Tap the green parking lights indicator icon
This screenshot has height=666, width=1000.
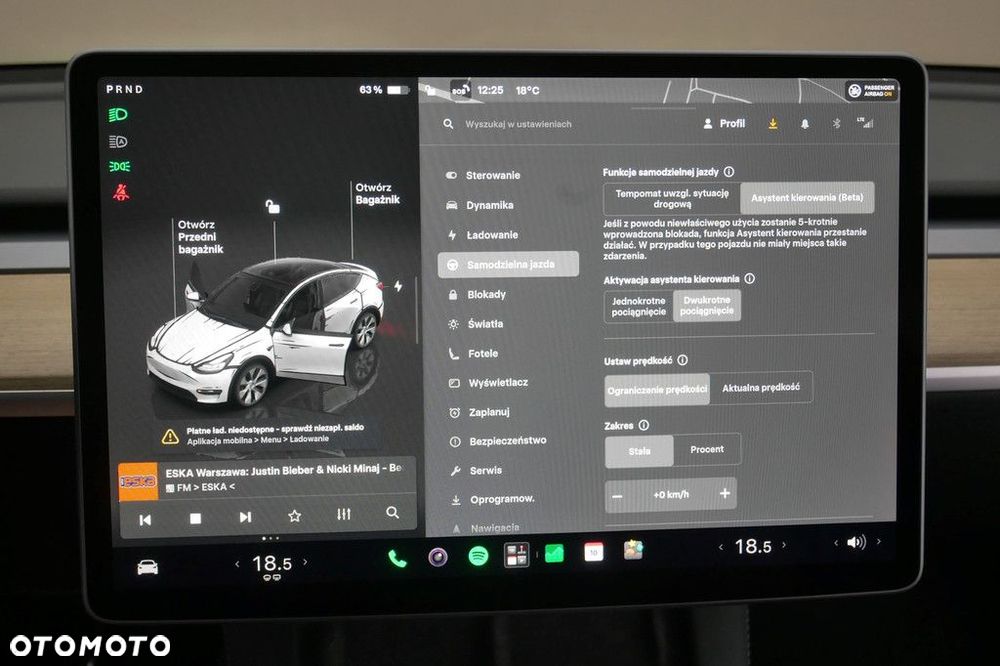pyautogui.click(x=119, y=166)
